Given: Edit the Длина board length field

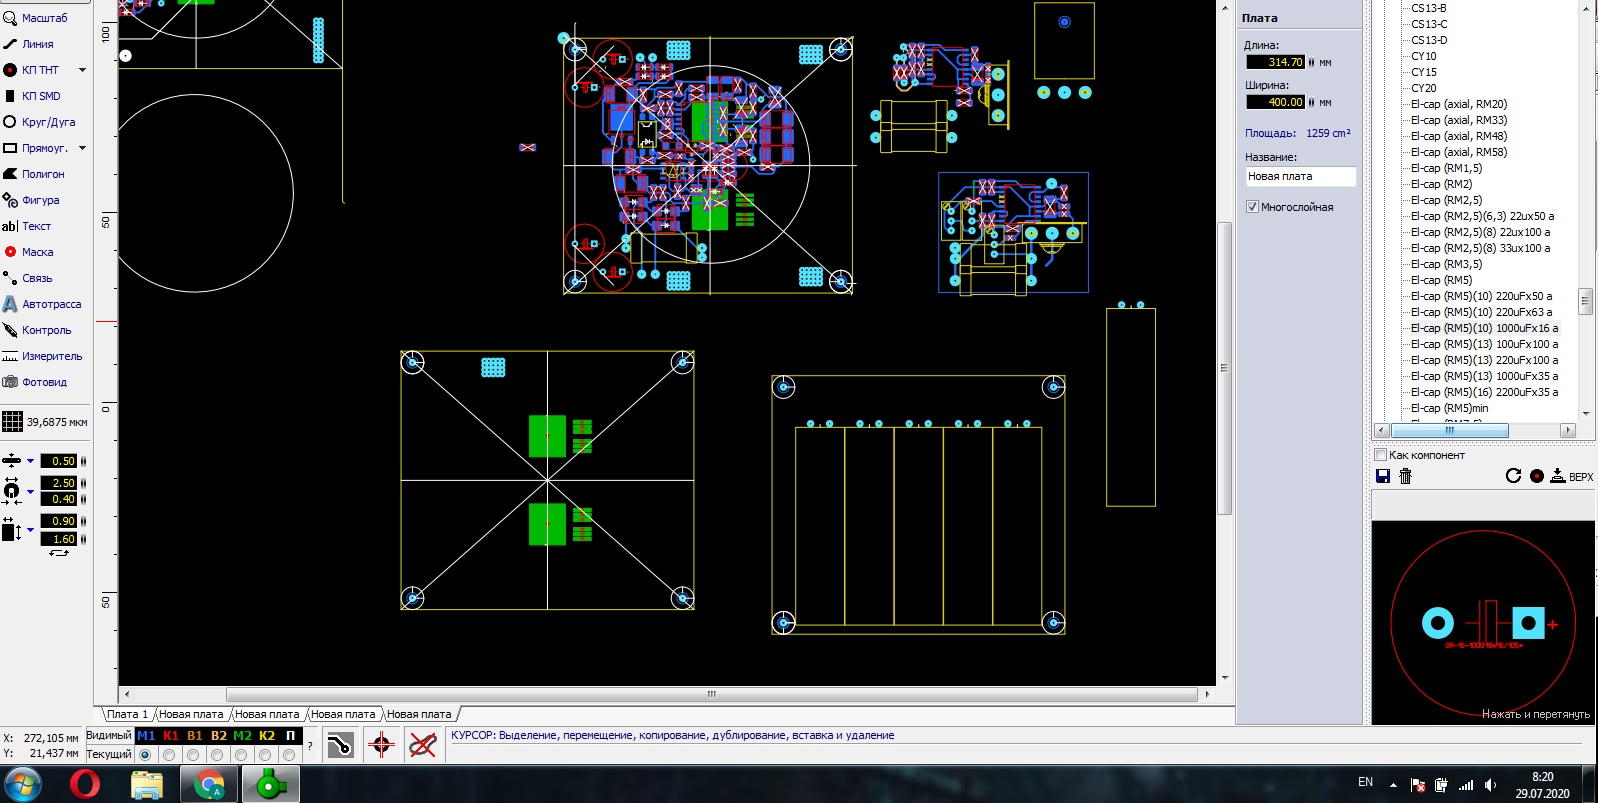Looking at the screenshot, I should pos(1275,62).
